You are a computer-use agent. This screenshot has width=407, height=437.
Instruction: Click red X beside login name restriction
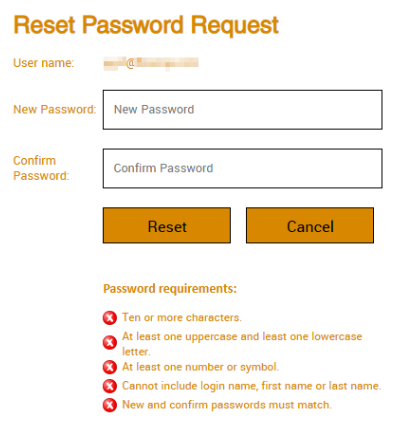[110, 386]
